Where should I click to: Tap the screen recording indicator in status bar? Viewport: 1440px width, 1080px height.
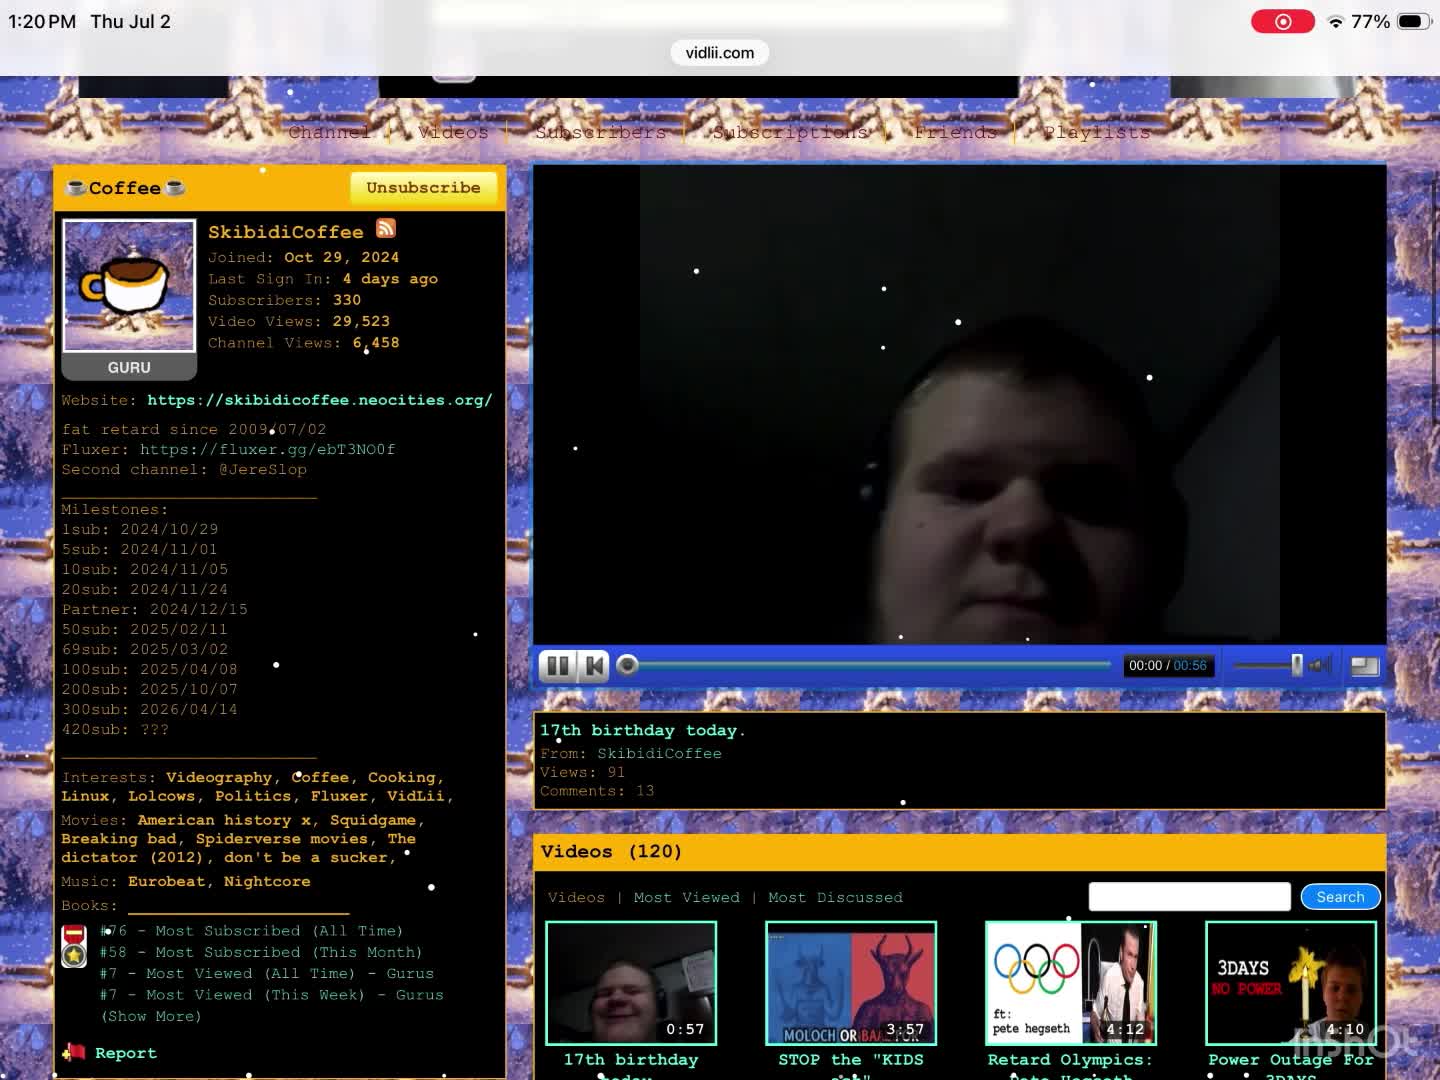tap(1283, 21)
